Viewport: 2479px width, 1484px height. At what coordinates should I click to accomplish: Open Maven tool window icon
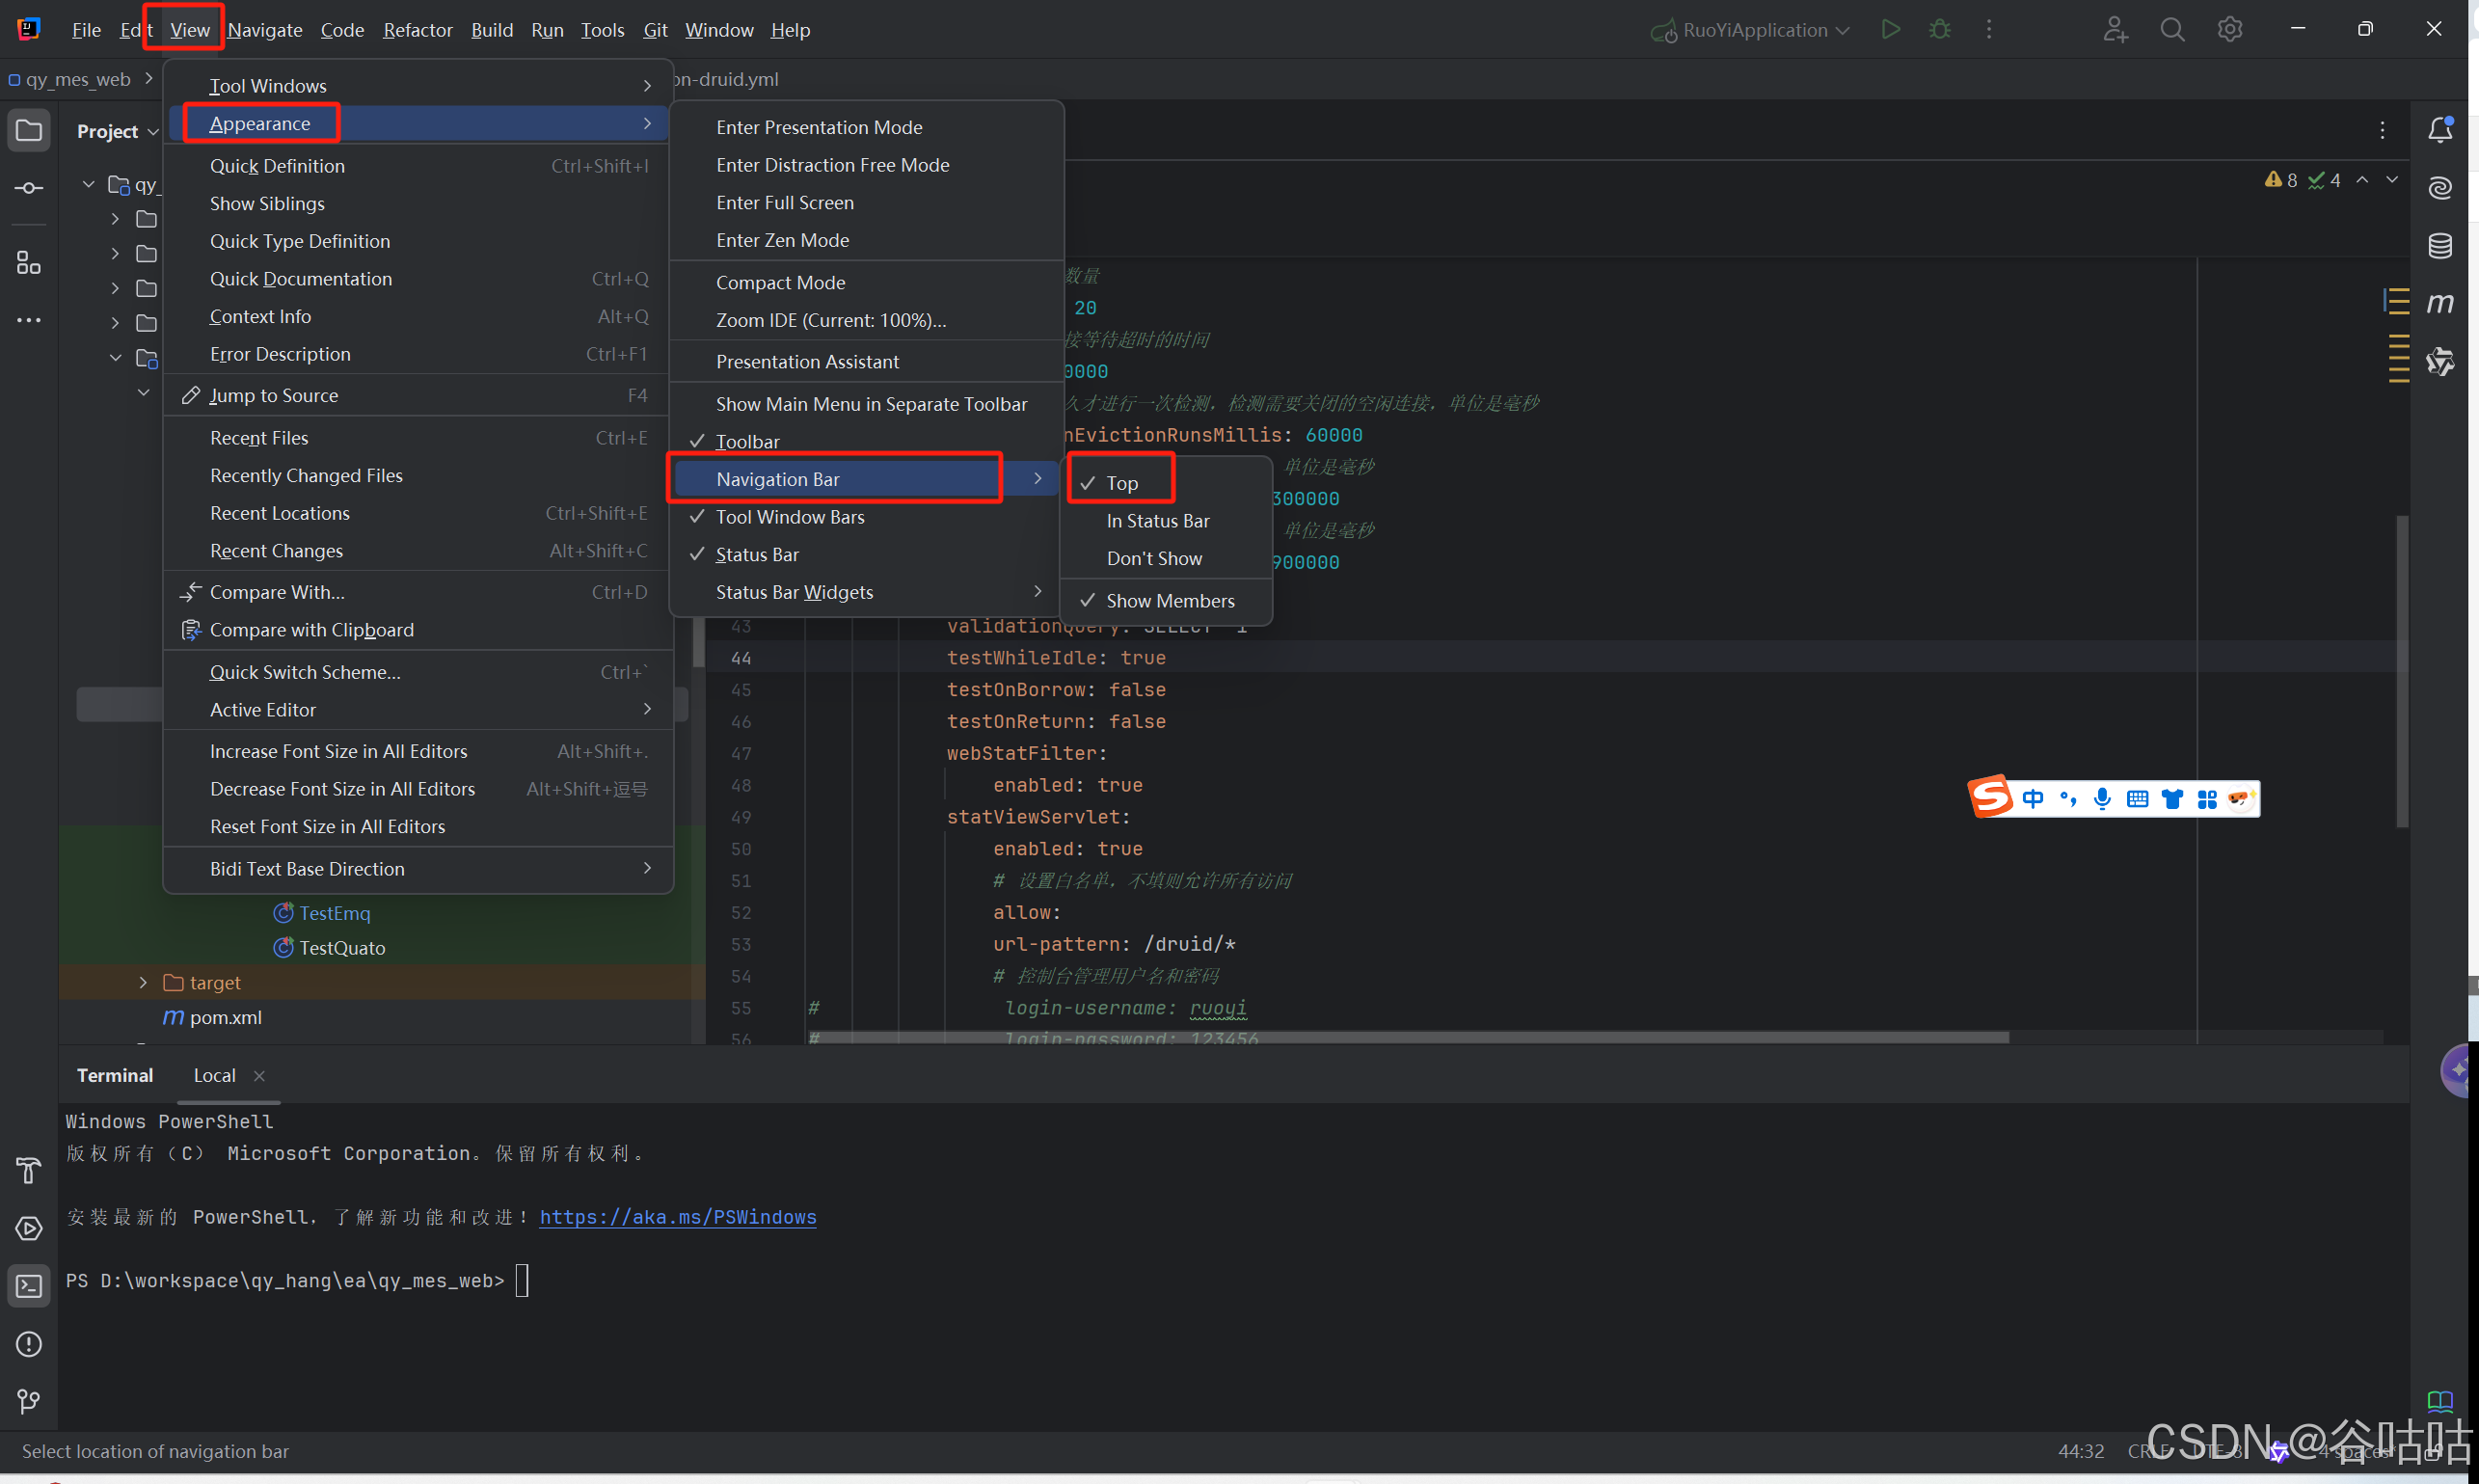click(x=2440, y=303)
